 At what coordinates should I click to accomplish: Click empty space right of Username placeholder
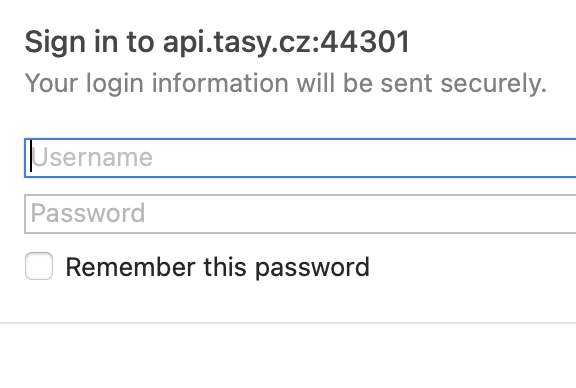(364, 158)
